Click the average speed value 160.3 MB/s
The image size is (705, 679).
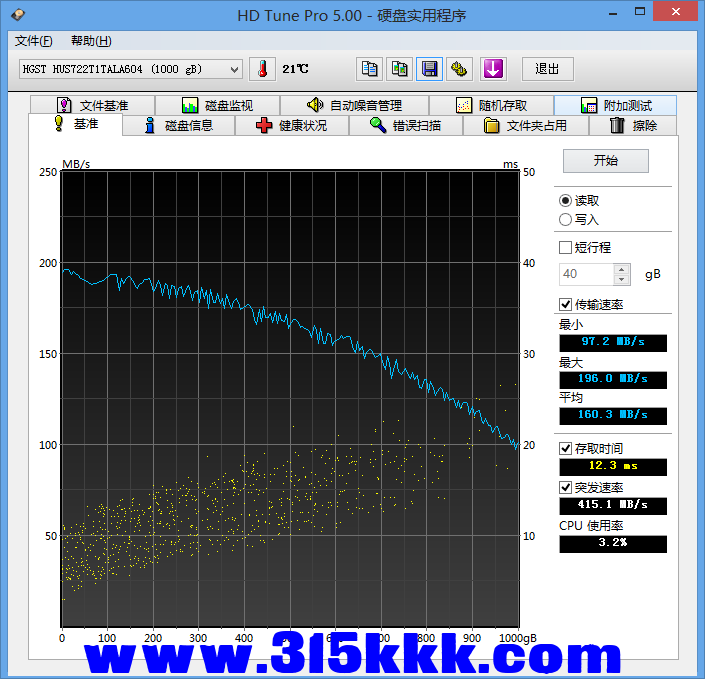pos(613,415)
